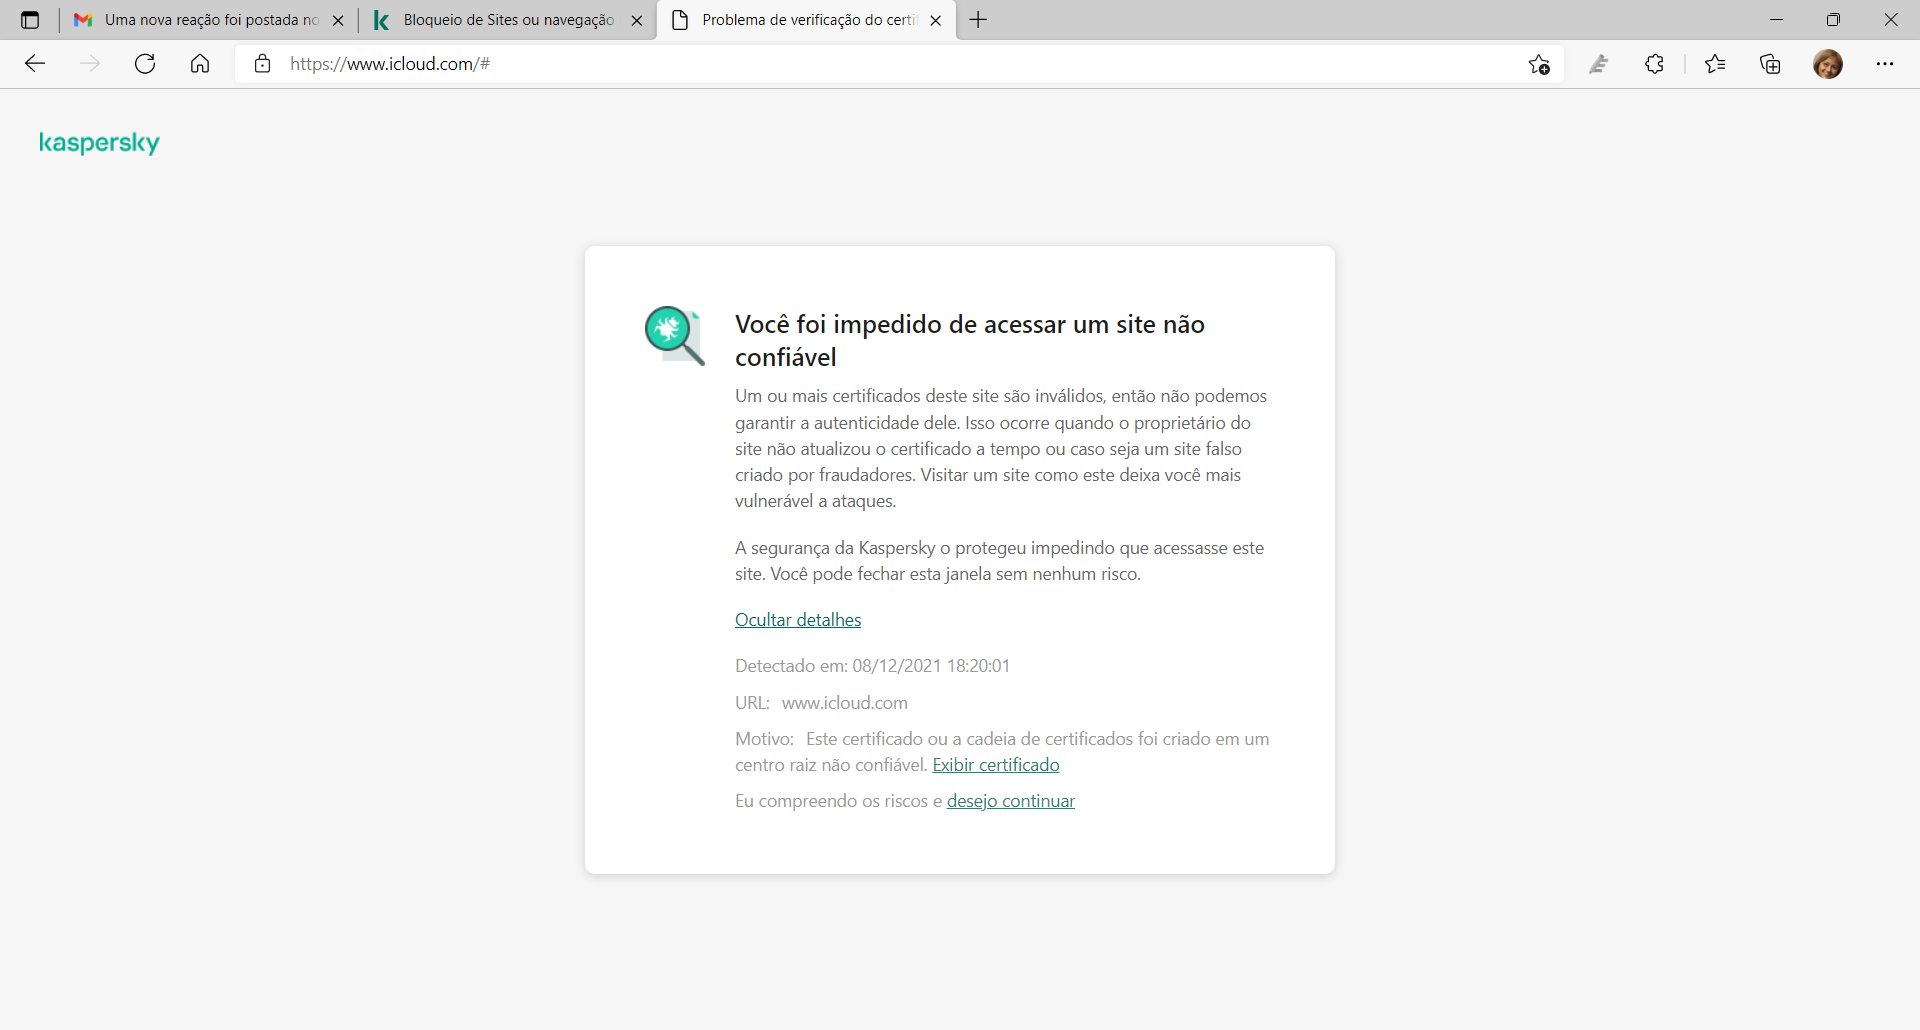Click the 'Detectado em: 08/12/2021 18:20:01' text

click(x=872, y=666)
